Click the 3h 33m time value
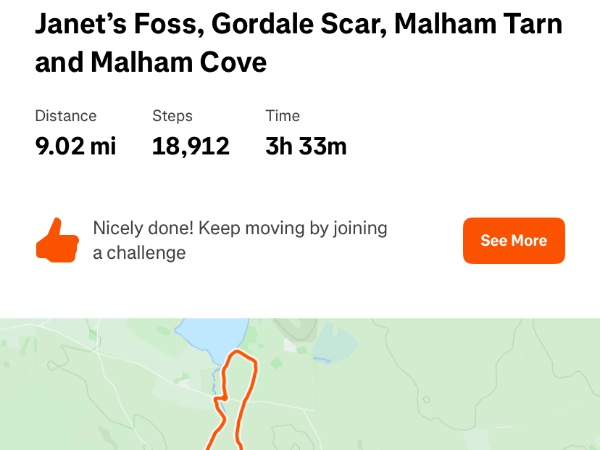This screenshot has height=450, width=600. (306, 147)
